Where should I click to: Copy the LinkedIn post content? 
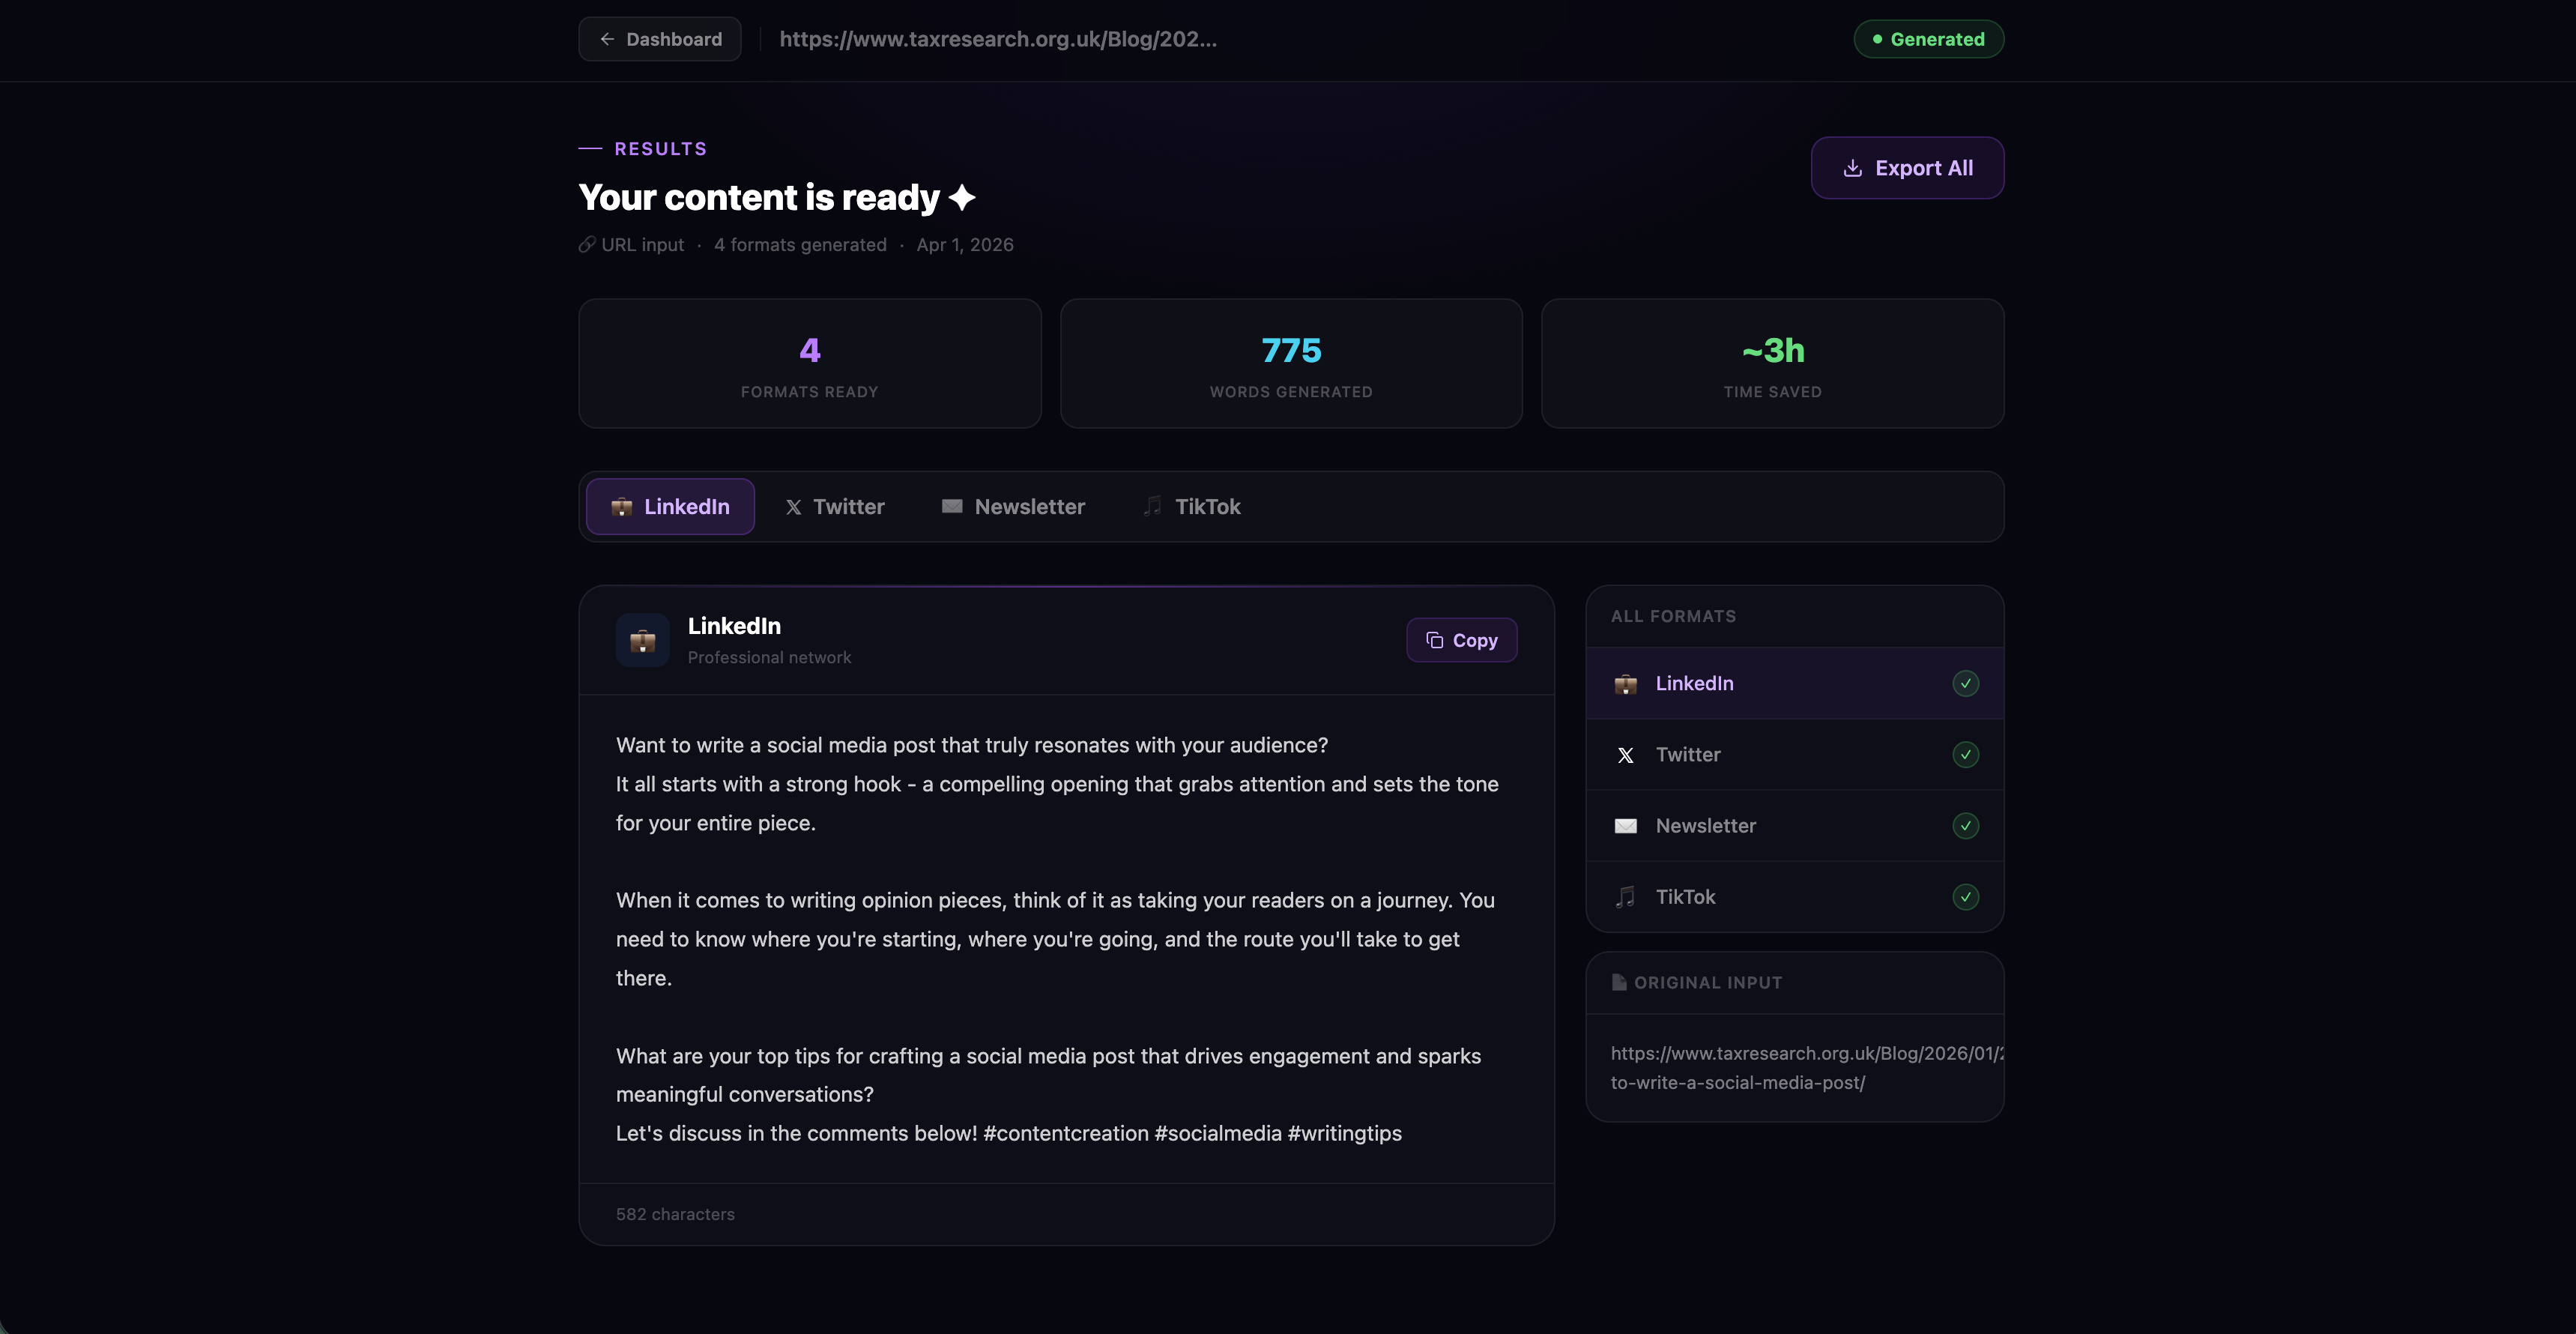1461,640
